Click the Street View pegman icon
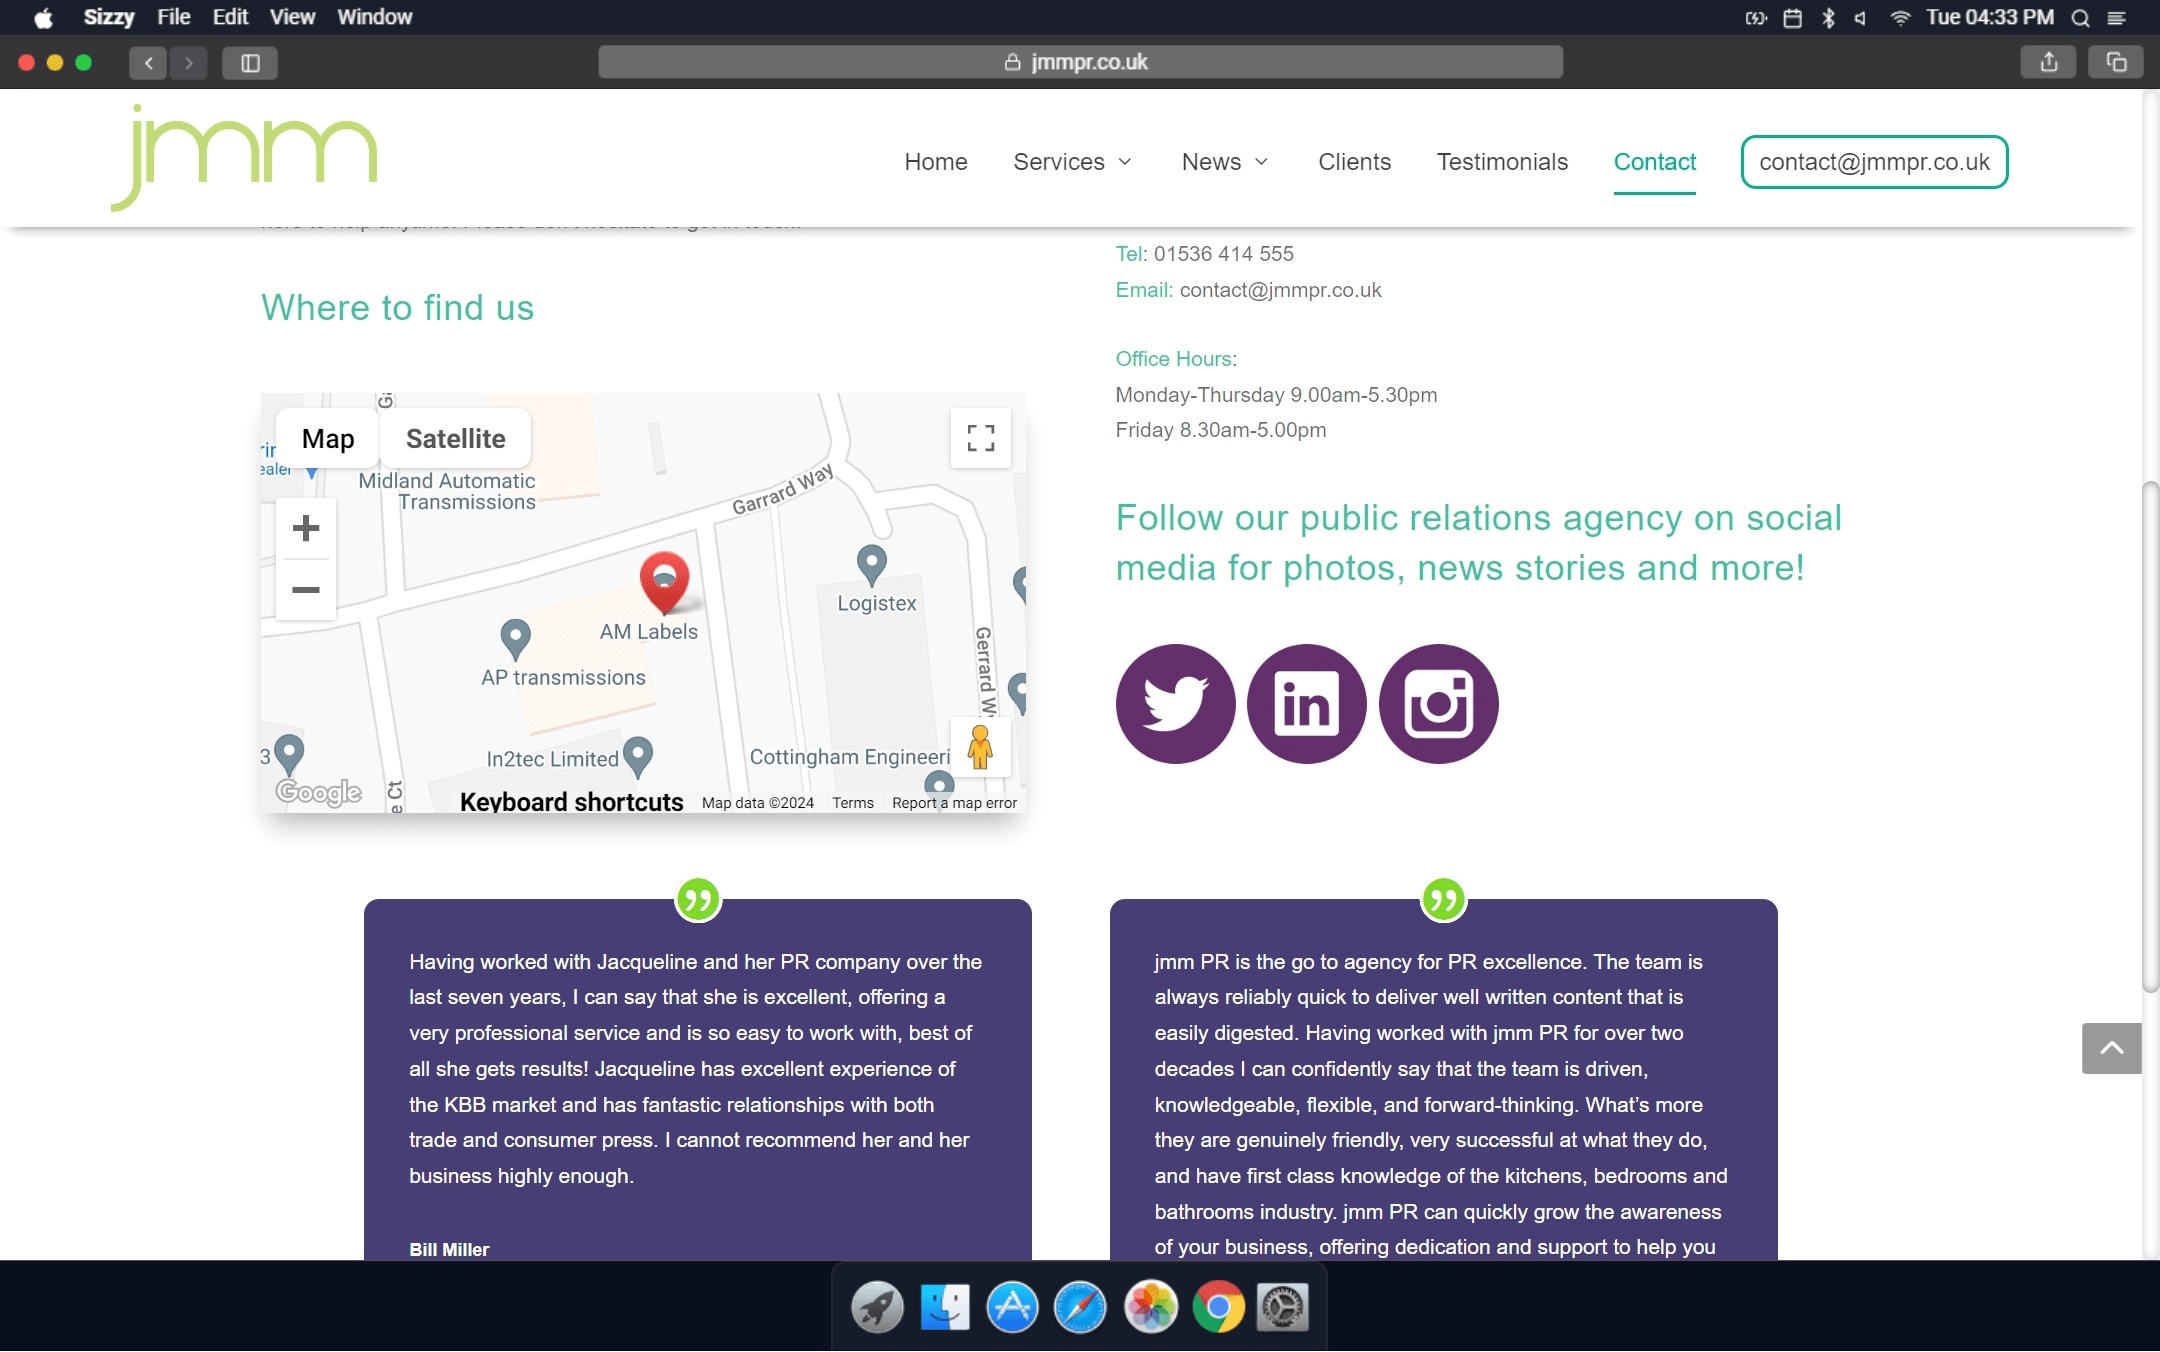 point(980,747)
